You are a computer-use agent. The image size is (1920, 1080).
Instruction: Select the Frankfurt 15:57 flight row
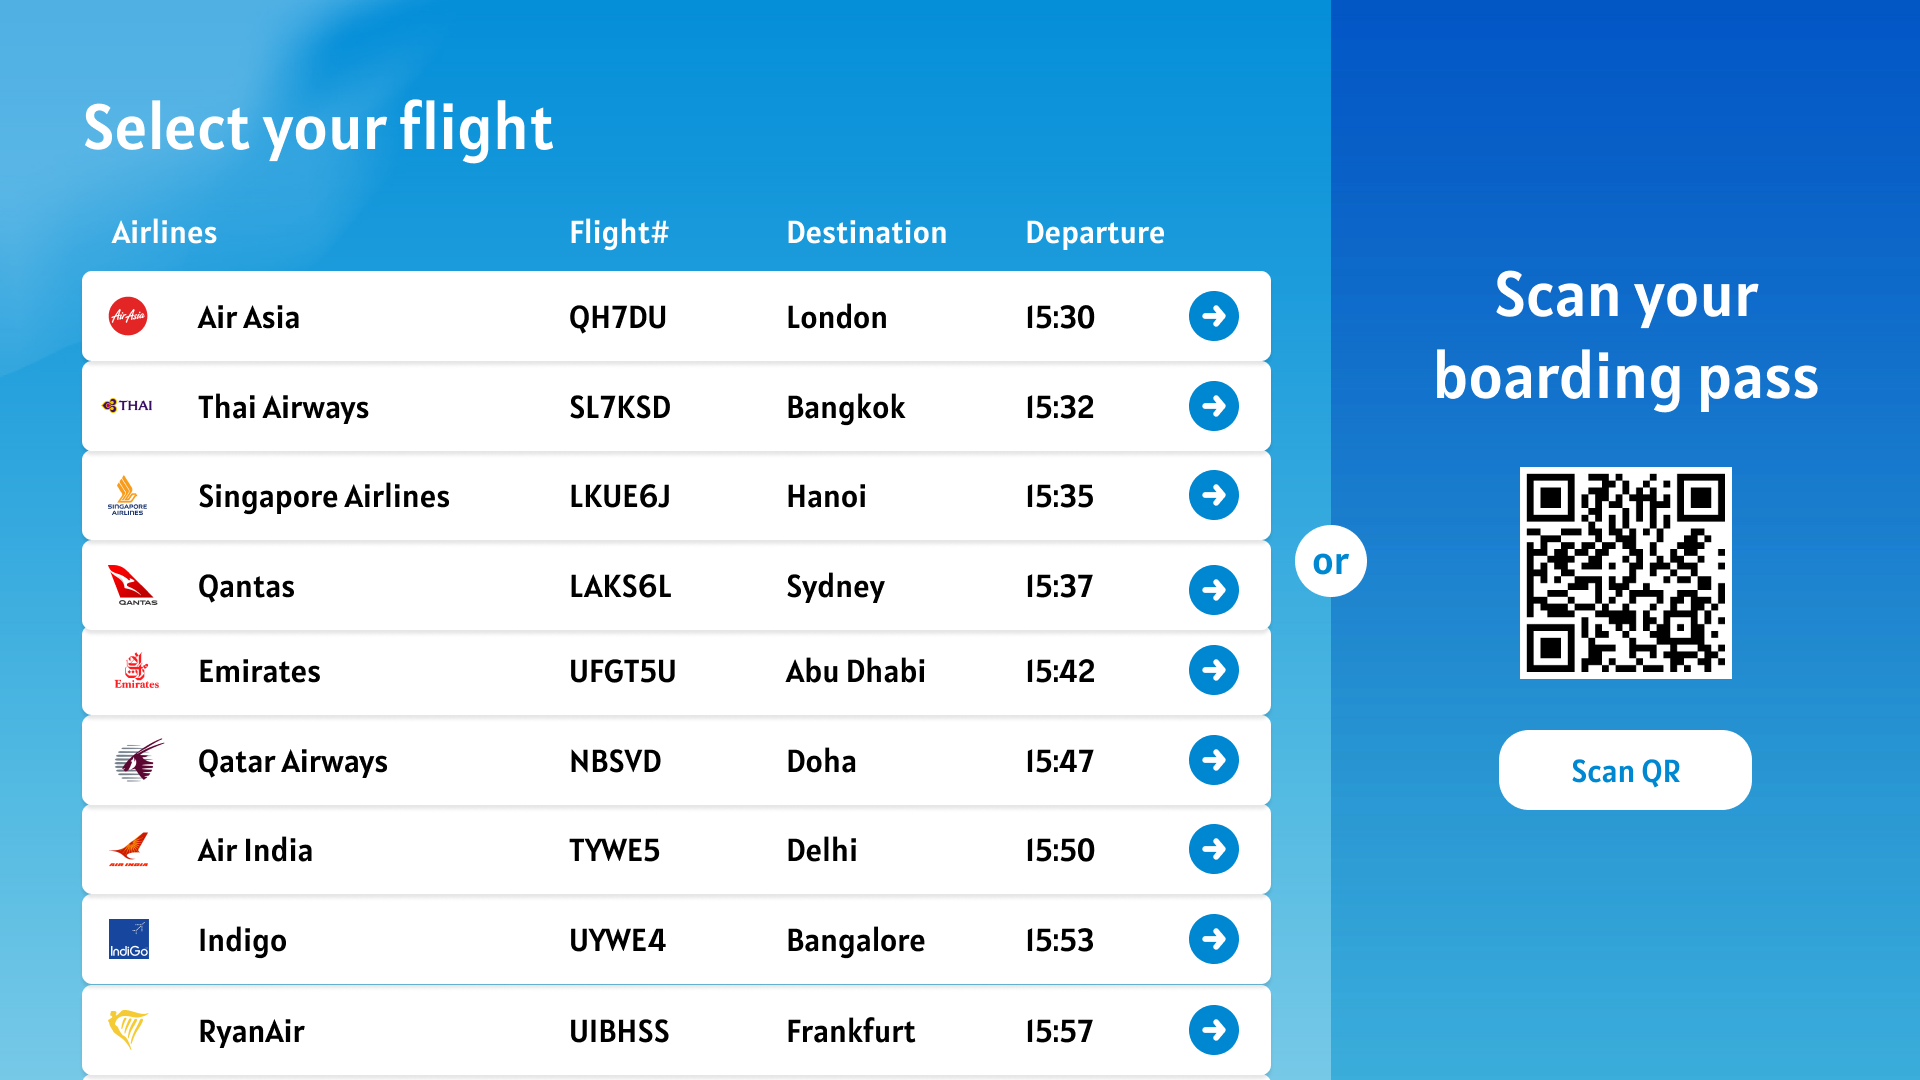676,1030
